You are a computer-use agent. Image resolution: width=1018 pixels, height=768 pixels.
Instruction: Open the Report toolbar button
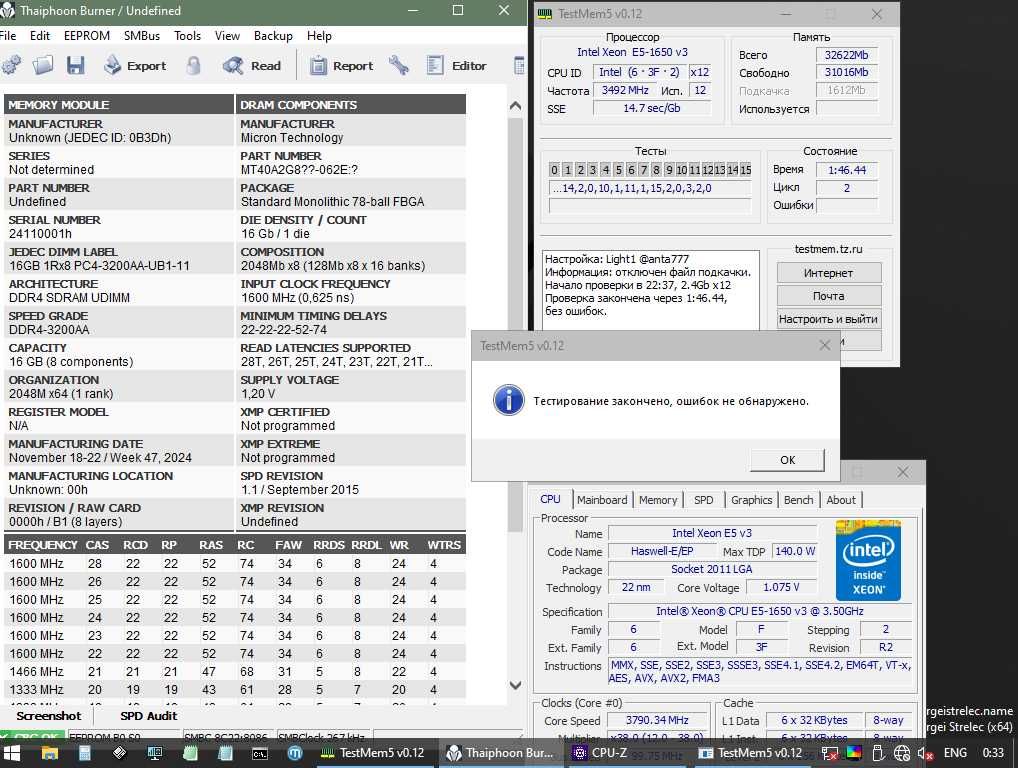click(341, 66)
